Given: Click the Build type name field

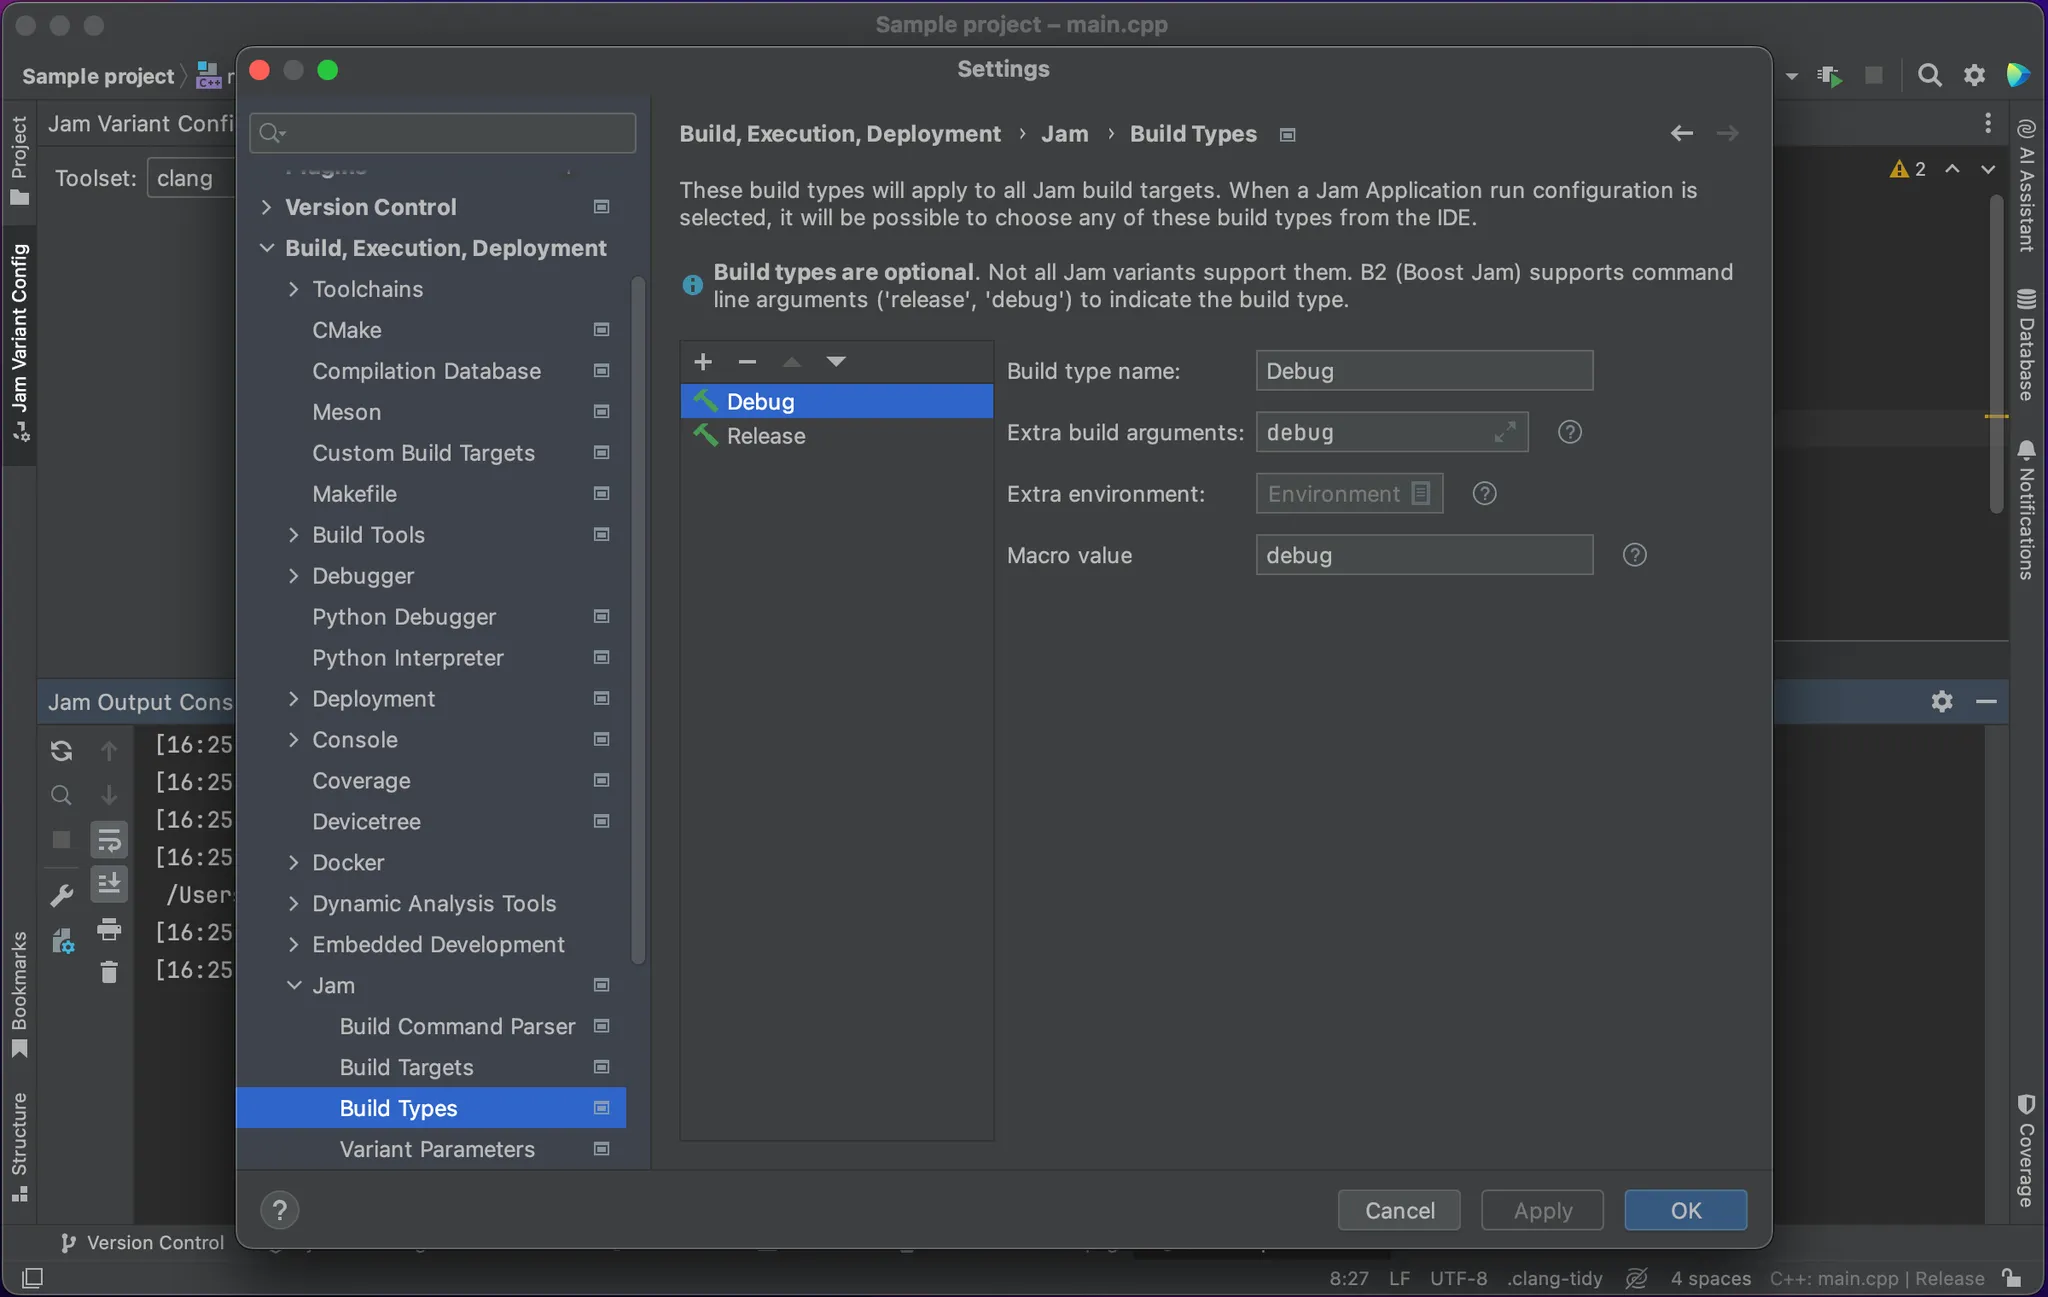Looking at the screenshot, I should tap(1424, 371).
